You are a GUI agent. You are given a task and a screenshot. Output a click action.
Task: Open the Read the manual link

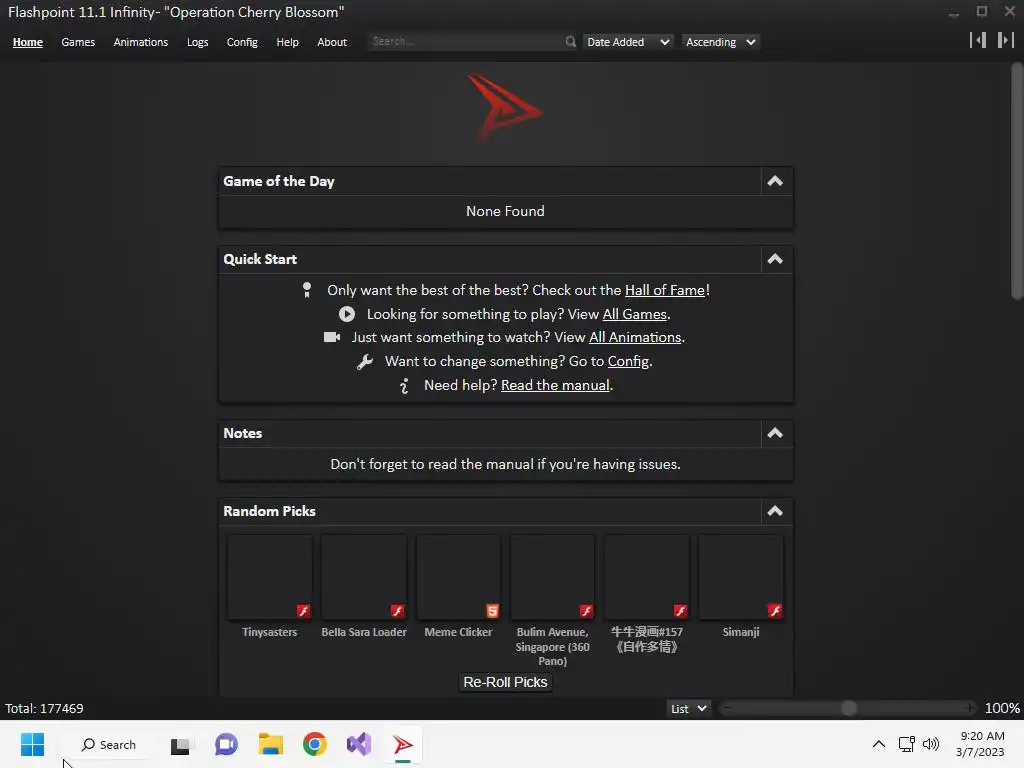click(x=555, y=385)
